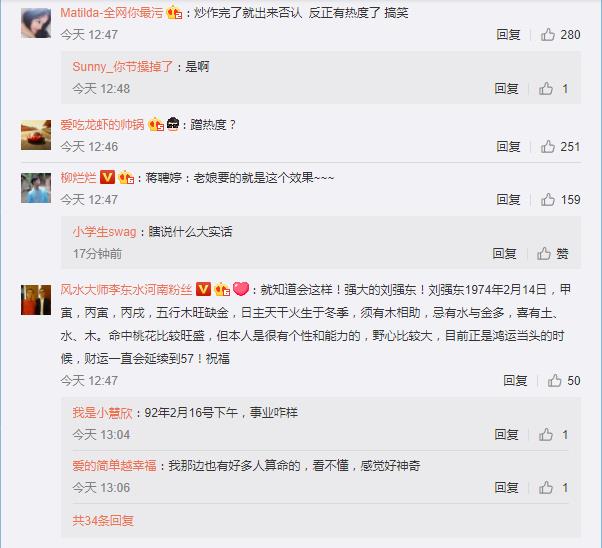View 柳烂烂's avatar thumbnail

(x=36, y=188)
